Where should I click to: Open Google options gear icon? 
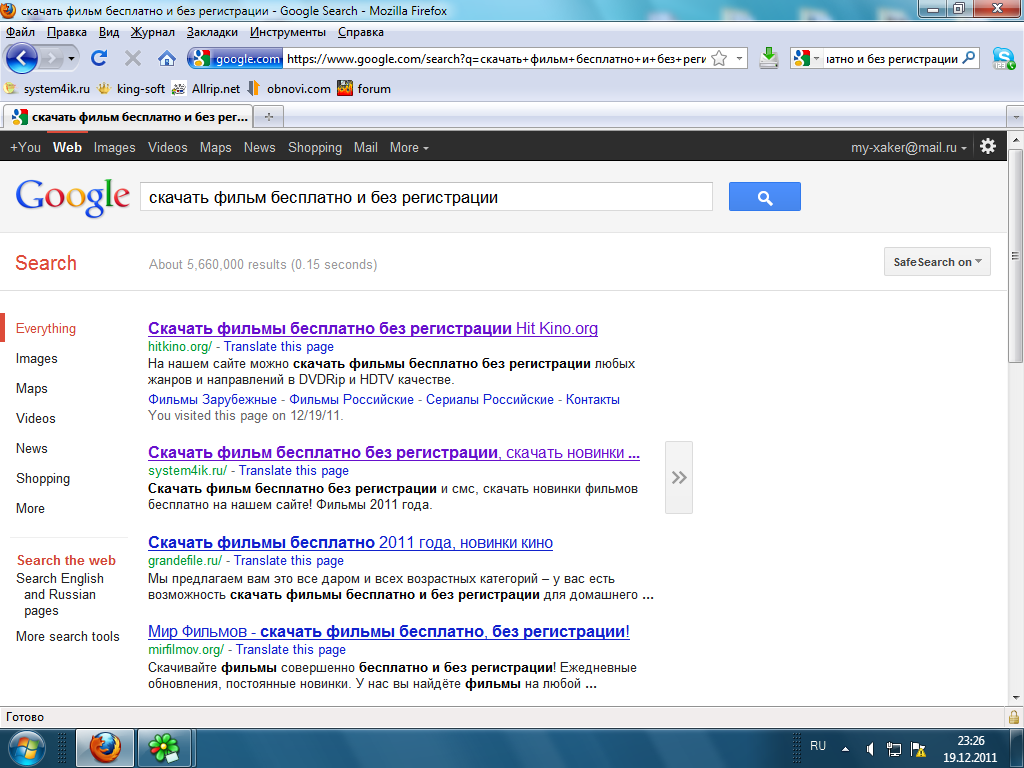(988, 146)
